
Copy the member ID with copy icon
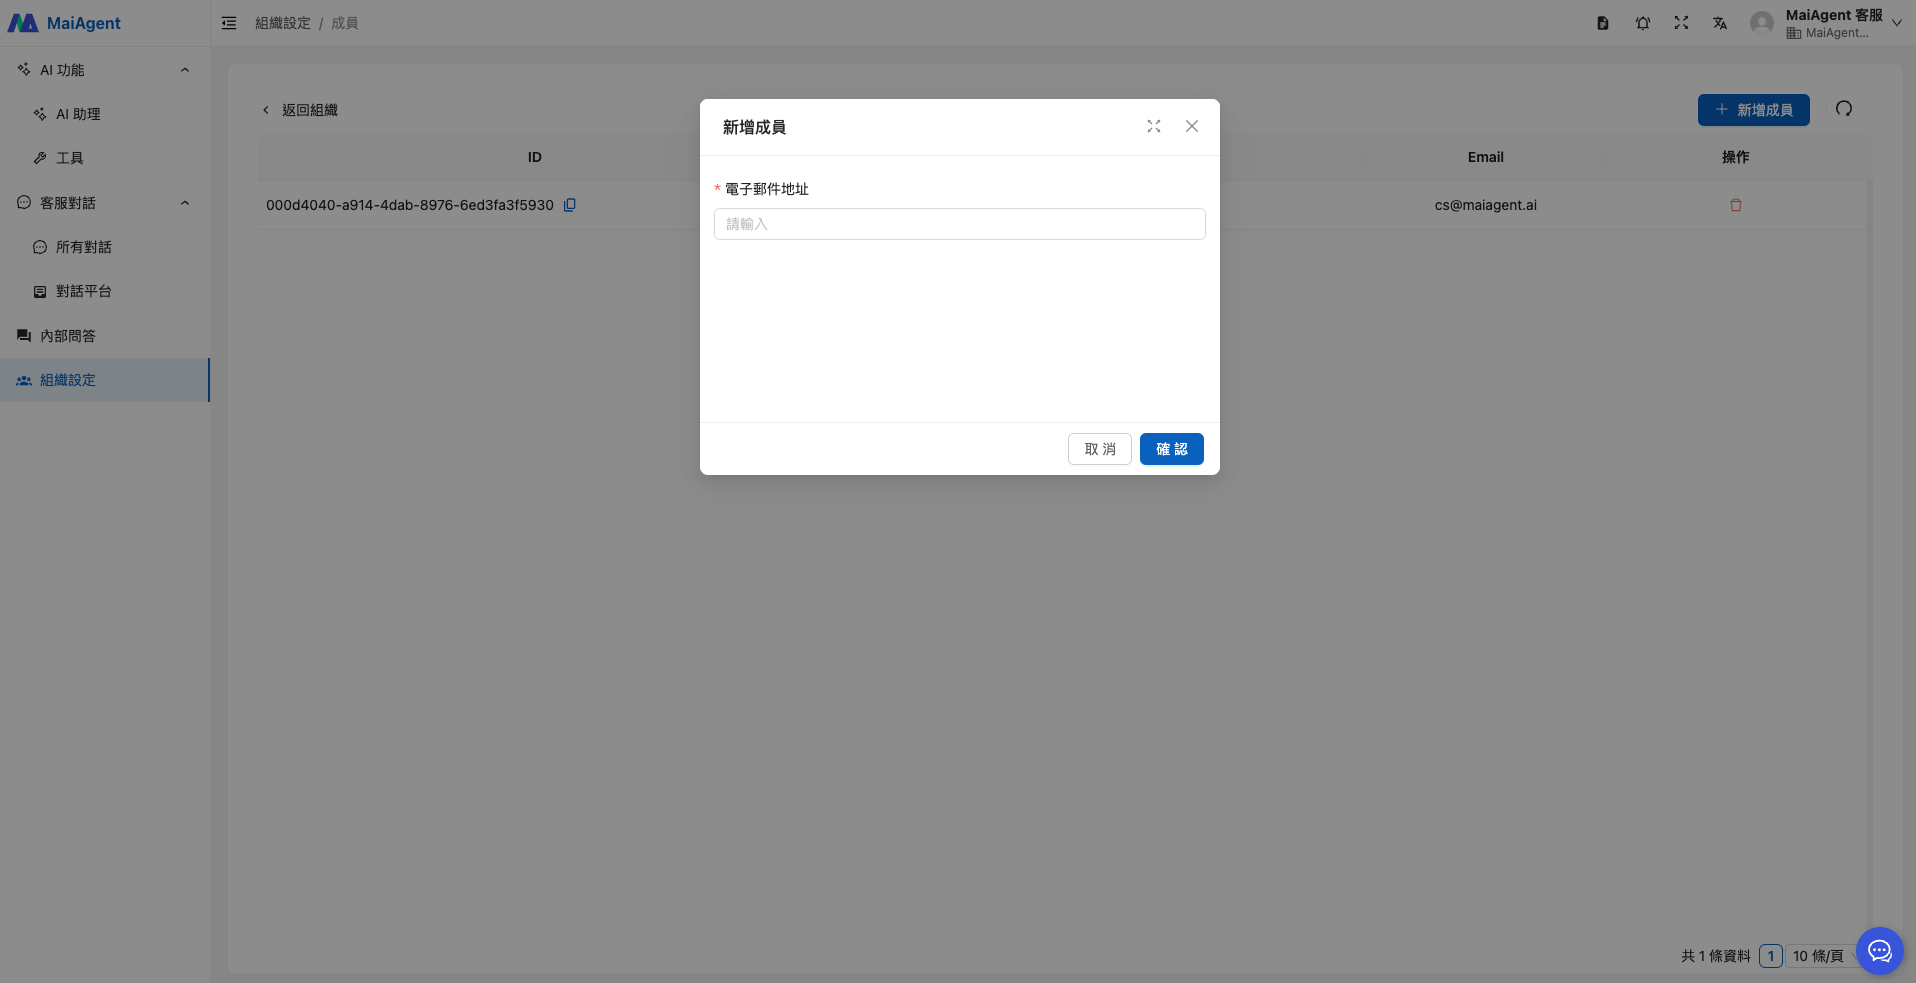click(x=569, y=205)
